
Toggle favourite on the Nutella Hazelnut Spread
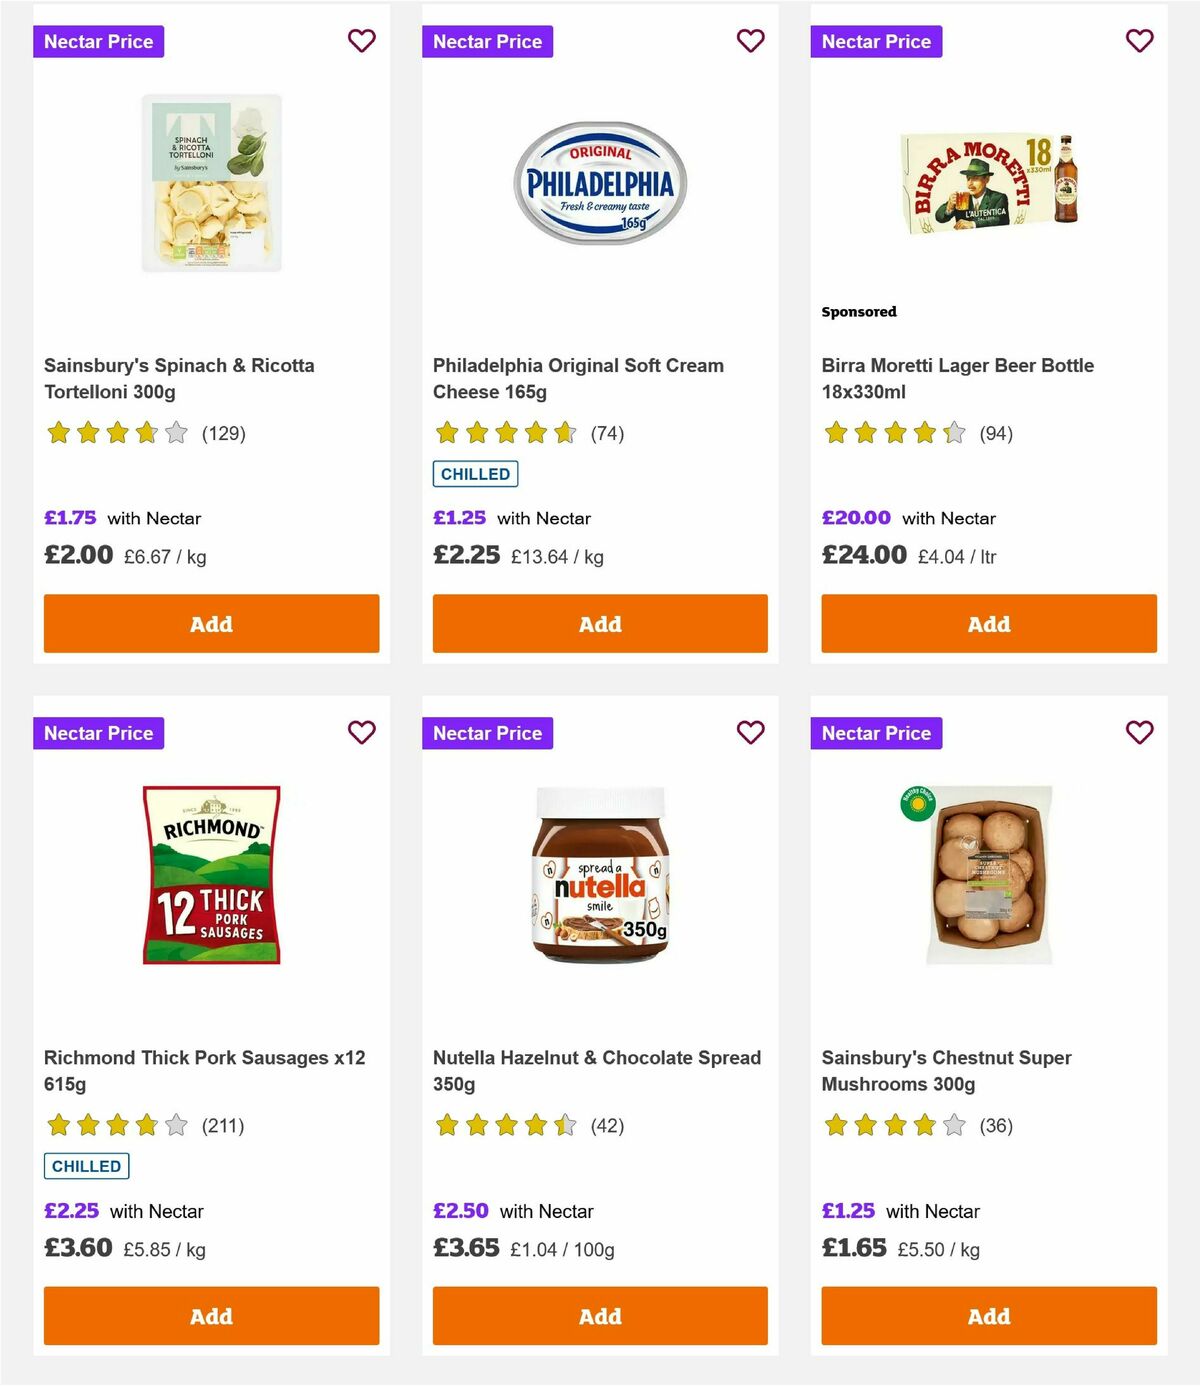[750, 733]
